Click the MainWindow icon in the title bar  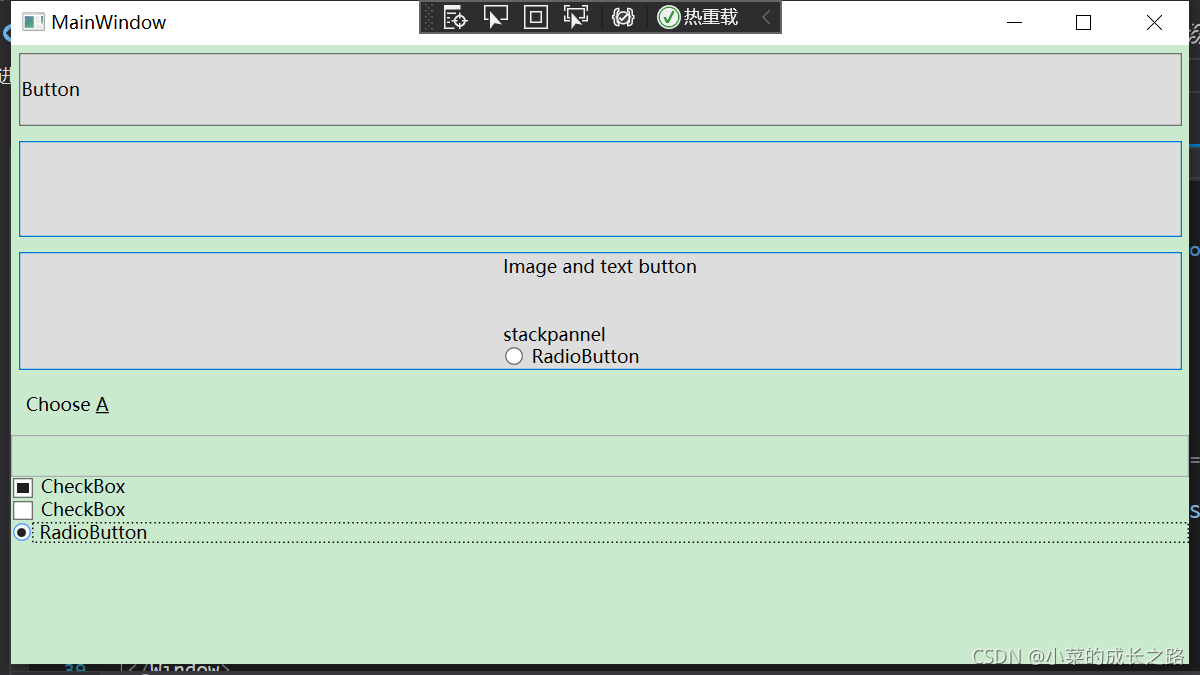(32, 21)
